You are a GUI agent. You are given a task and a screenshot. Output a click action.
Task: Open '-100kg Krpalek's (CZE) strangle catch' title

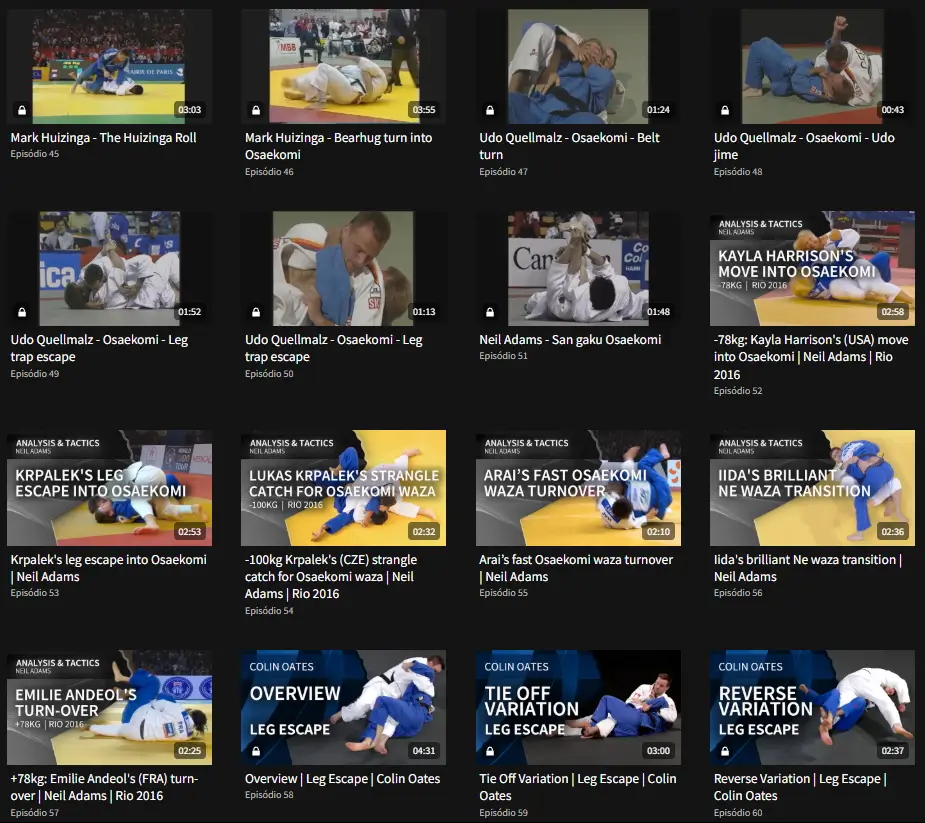(331, 576)
